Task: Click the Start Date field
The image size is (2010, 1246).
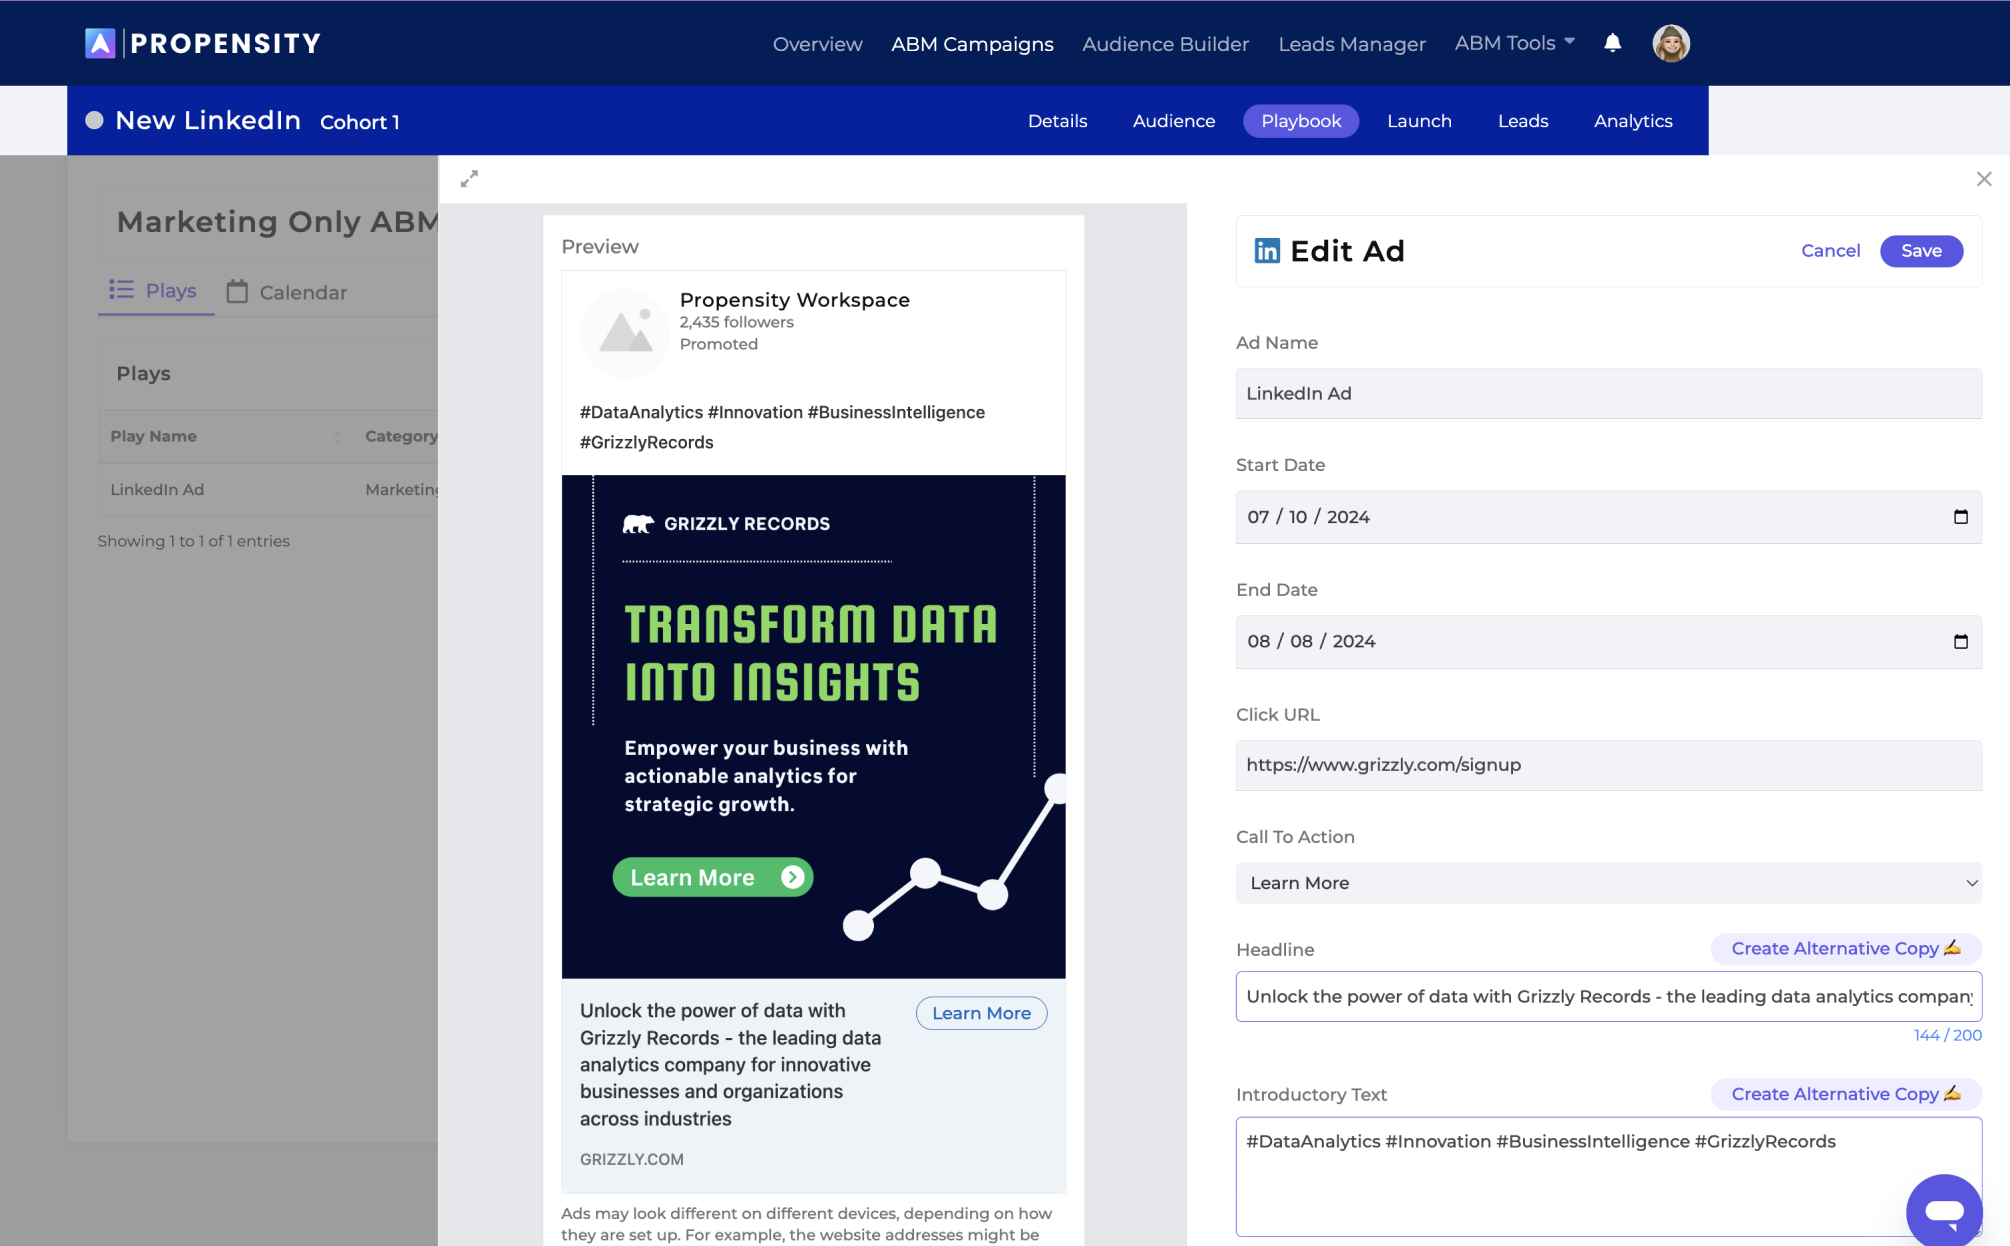Action: click(1608, 517)
